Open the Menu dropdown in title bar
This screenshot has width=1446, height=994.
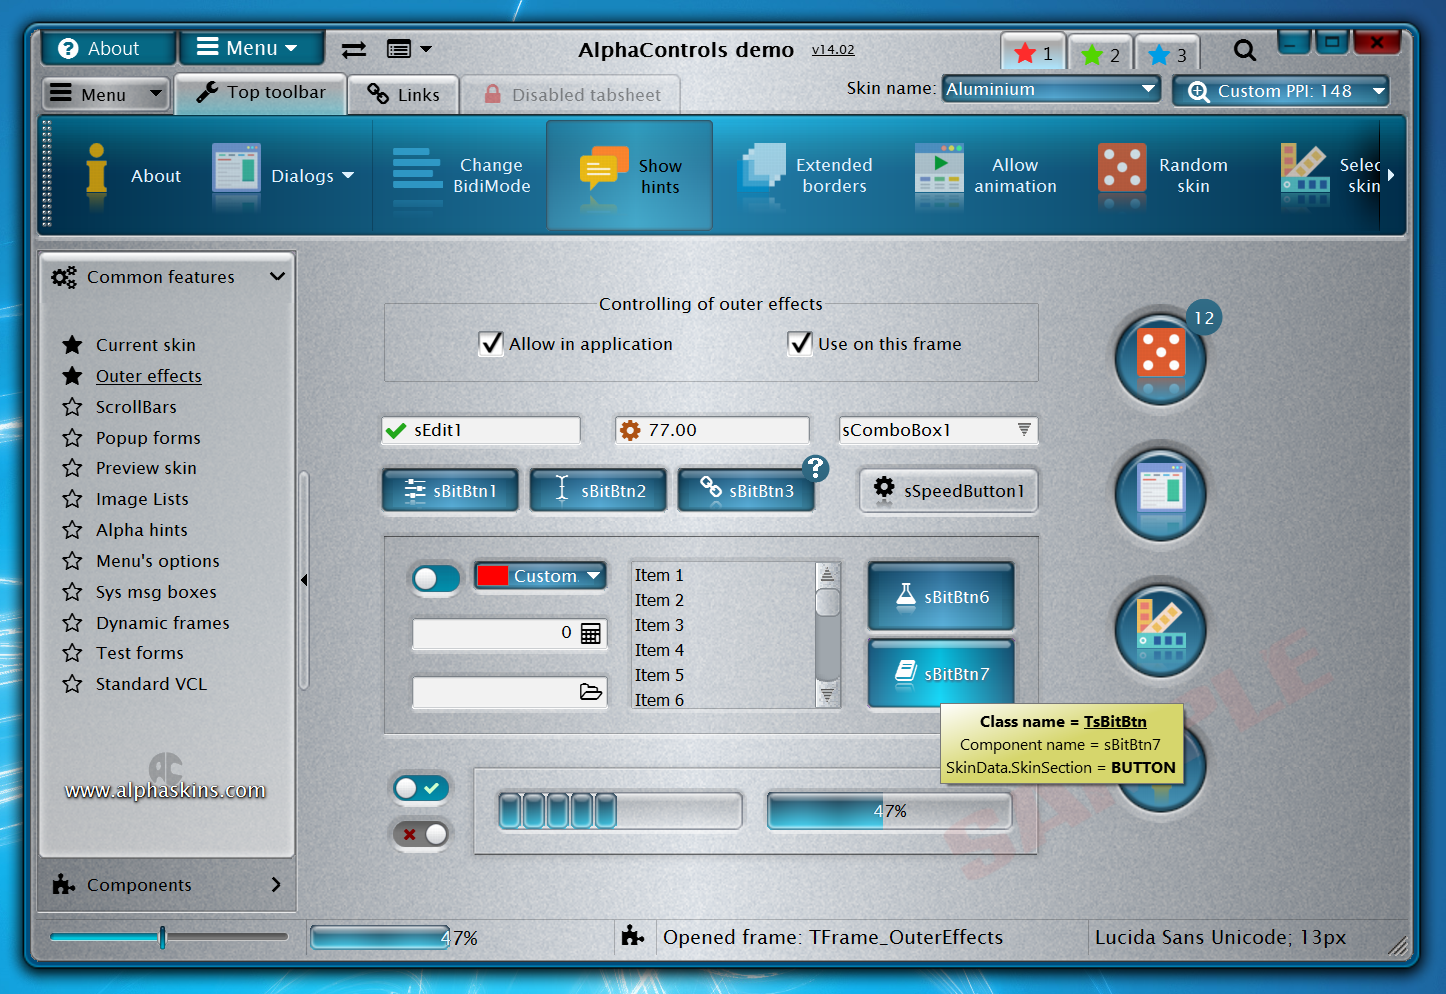click(250, 48)
